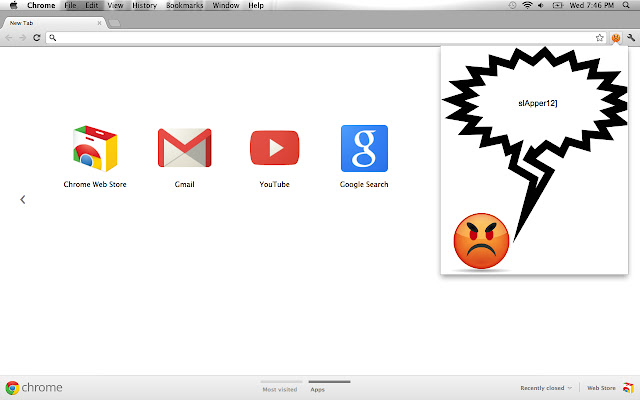Open the Chrome application menu
The width and height of the screenshot is (640, 400).
41,5
